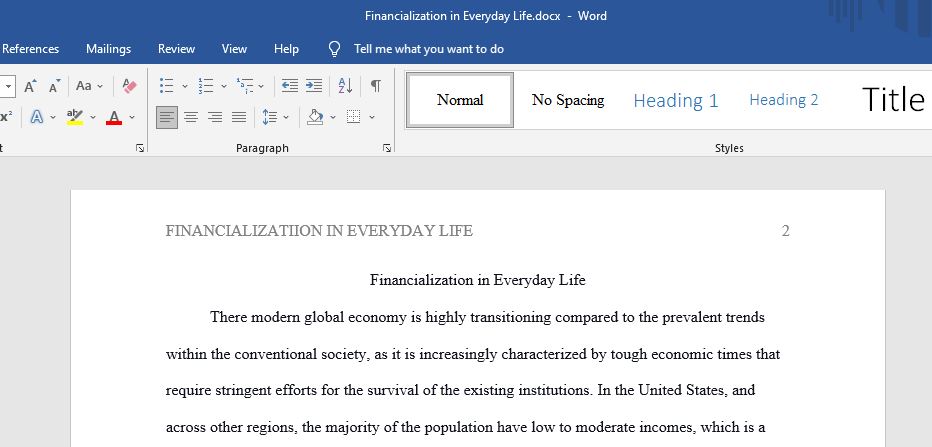
Task: Open shading color dropdown arrow
Action: pos(333,118)
